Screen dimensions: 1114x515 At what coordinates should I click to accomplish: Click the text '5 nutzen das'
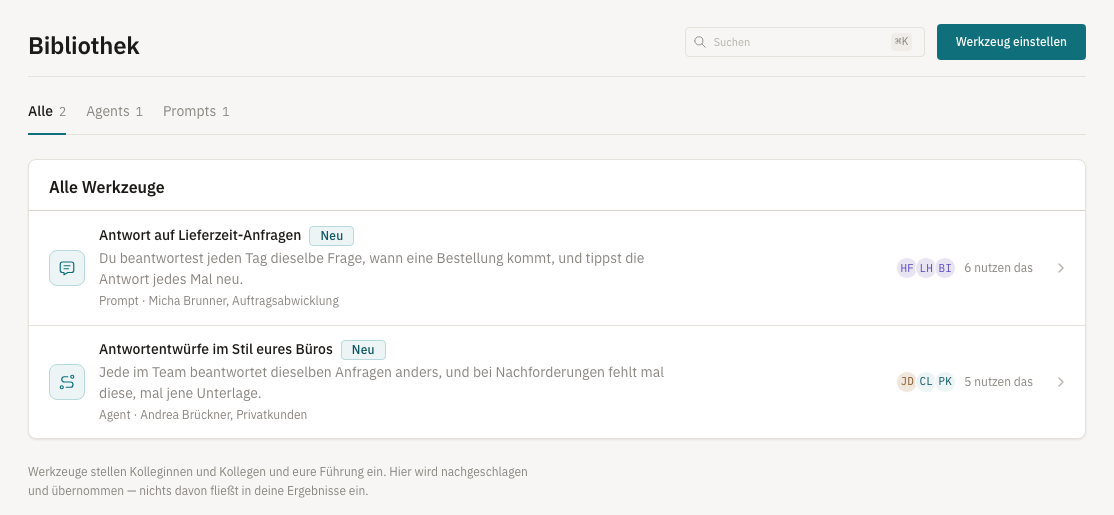coord(998,382)
